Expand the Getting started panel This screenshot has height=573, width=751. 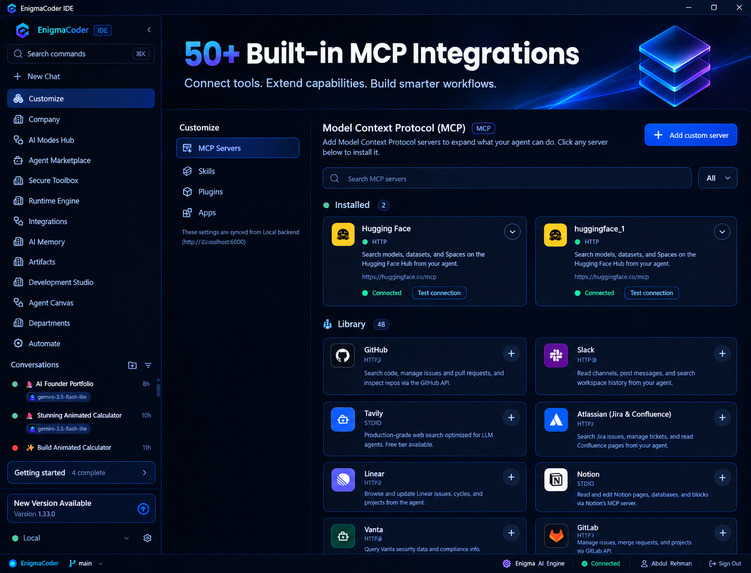click(81, 472)
